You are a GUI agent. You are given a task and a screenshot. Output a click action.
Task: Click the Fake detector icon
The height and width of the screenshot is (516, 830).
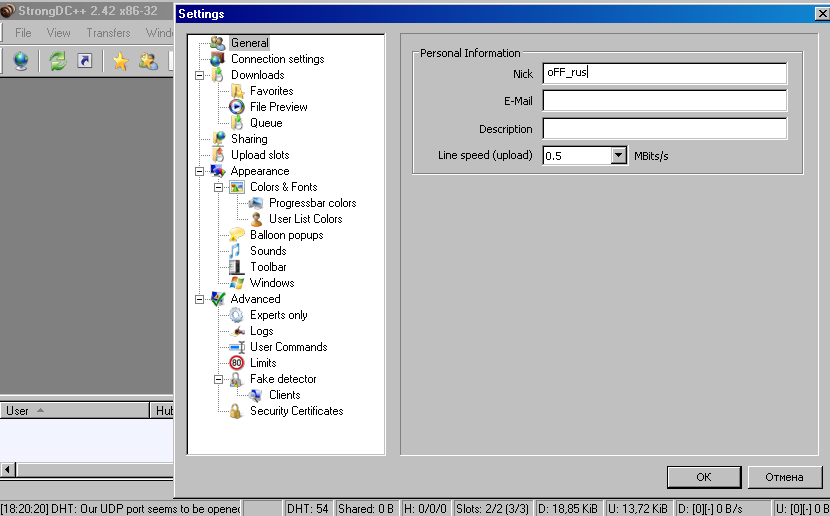pyautogui.click(x=237, y=379)
